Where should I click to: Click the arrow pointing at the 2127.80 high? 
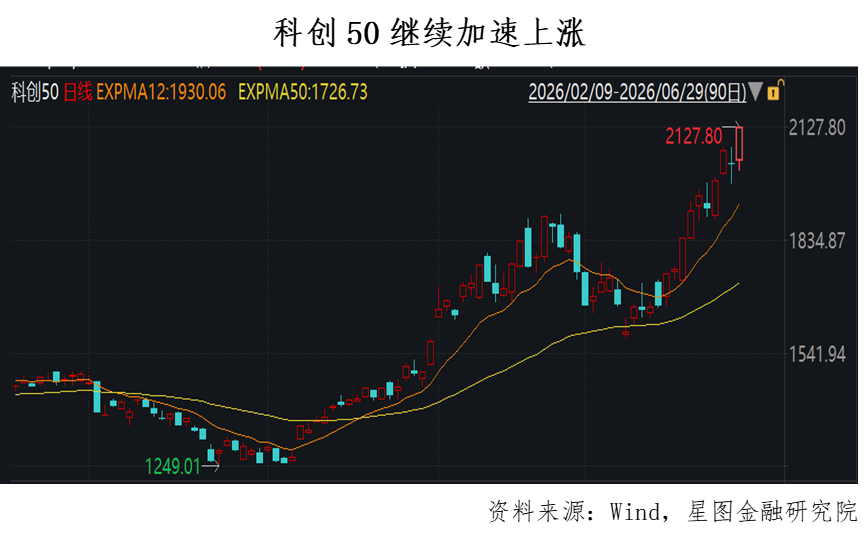coord(732,126)
